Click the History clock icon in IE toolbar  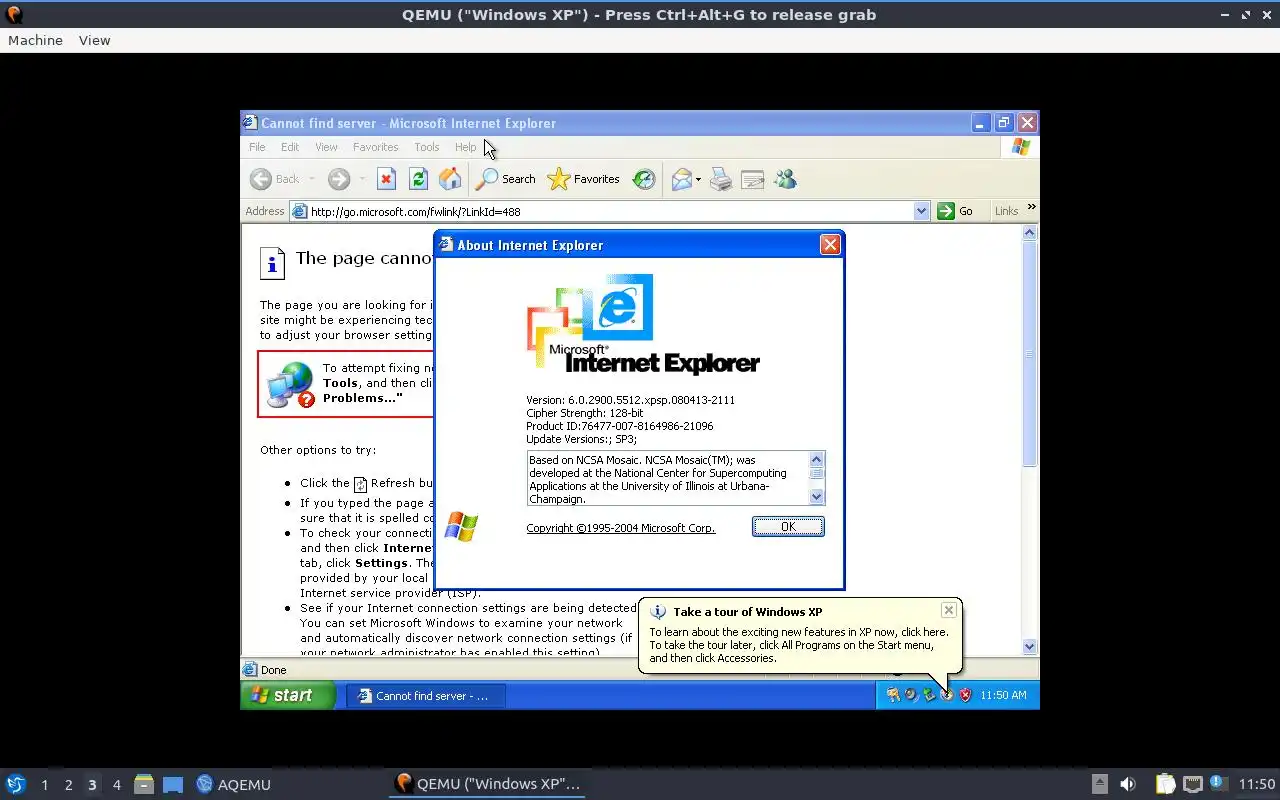(644, 179)
